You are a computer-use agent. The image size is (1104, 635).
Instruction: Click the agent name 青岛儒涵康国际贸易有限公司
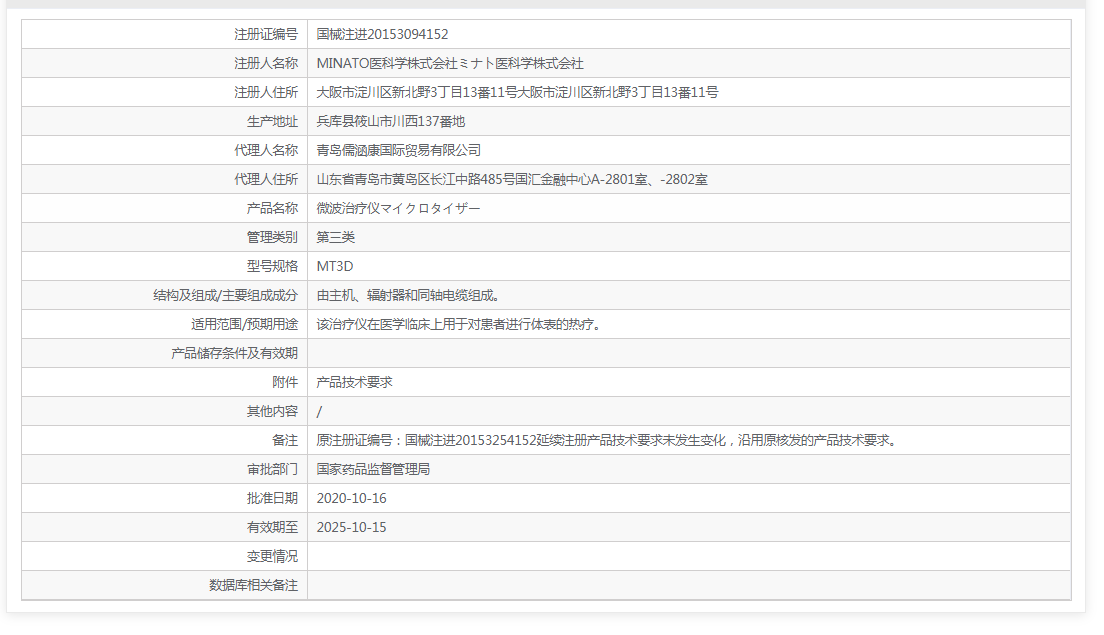(x=413, y=148)
